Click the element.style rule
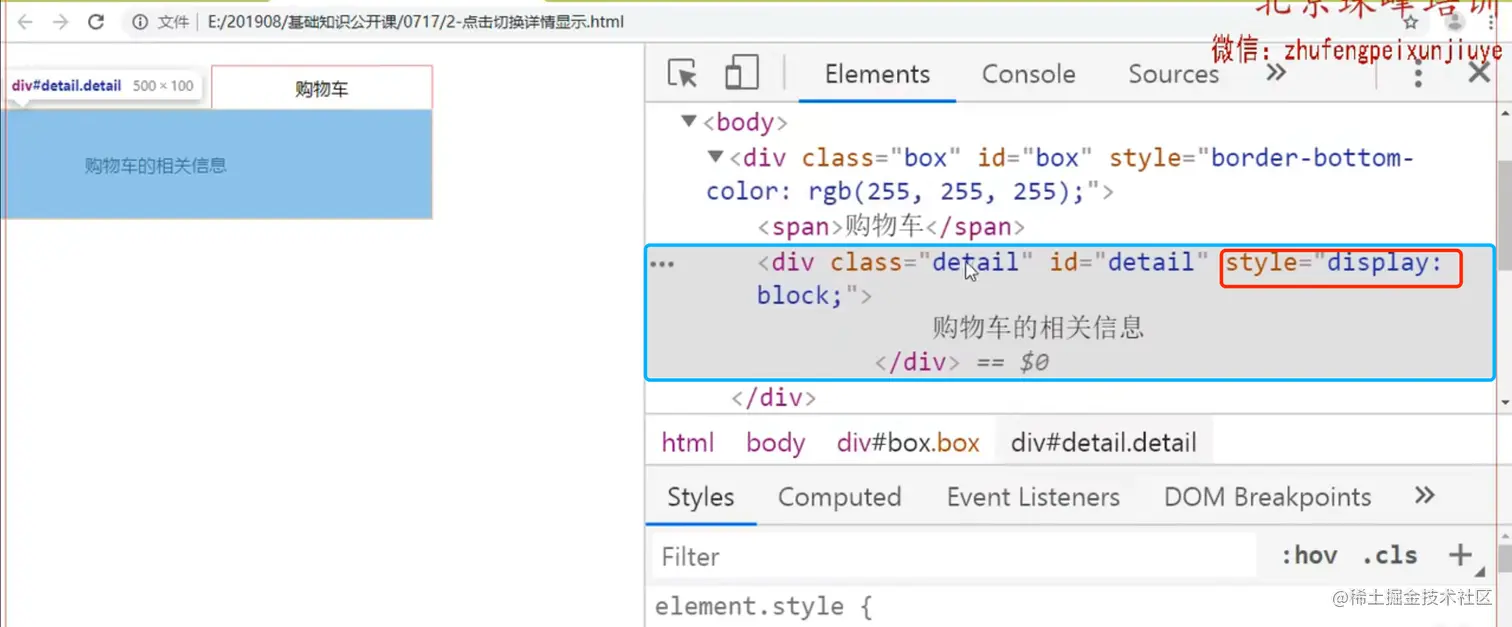The image size is (1512, 627). (x=764, y=606)
